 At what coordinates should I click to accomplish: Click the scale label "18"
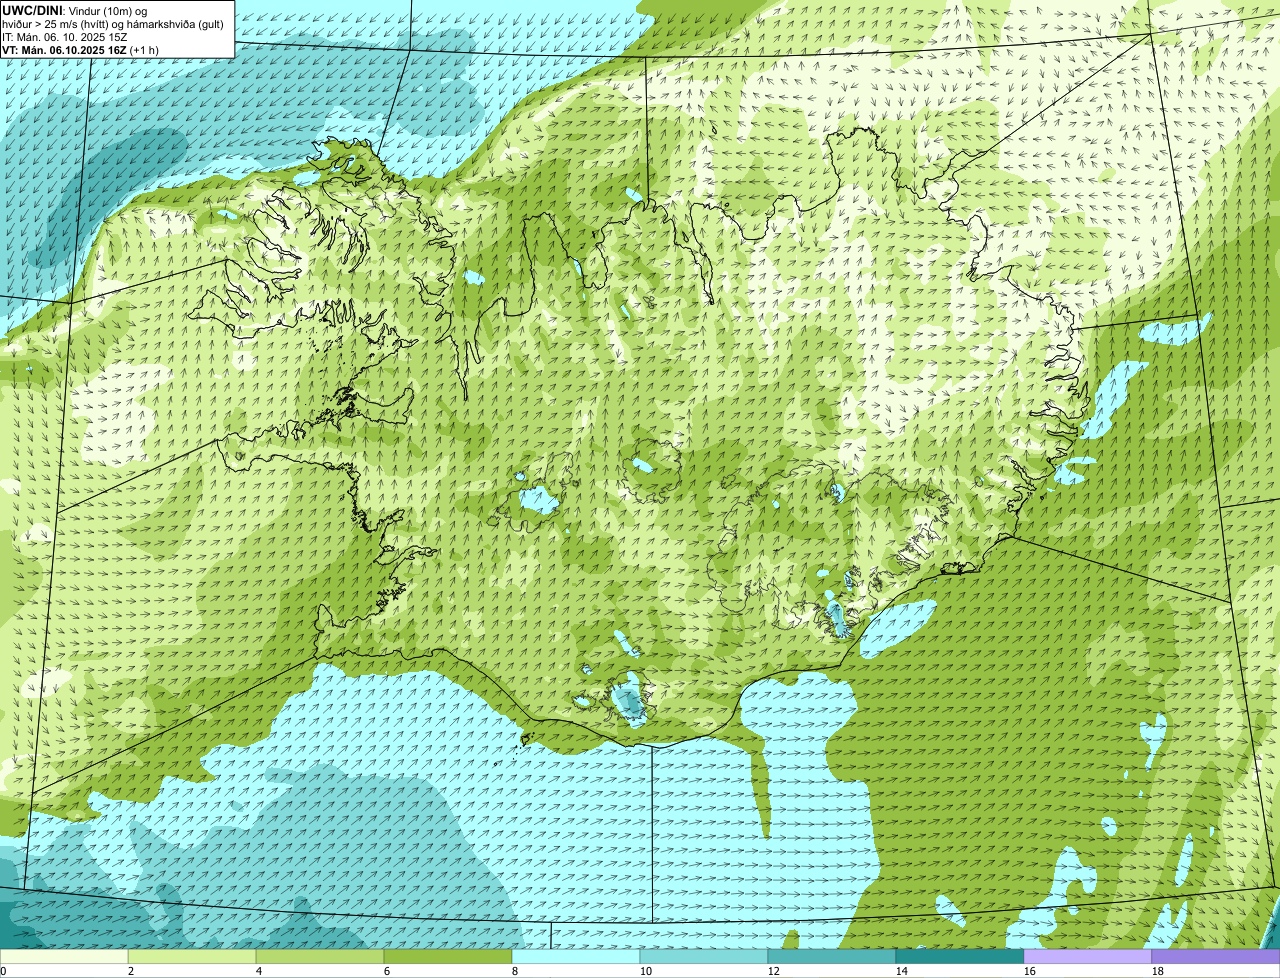[1157, 971]
